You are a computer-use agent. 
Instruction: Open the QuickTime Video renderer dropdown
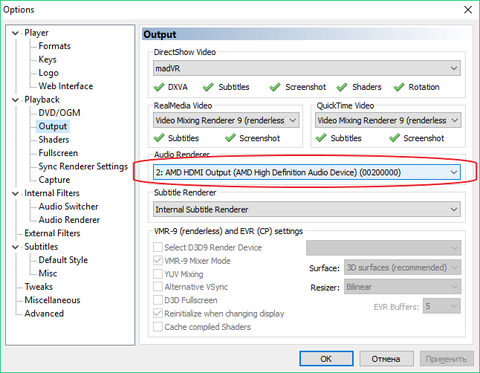pos(388,120)
